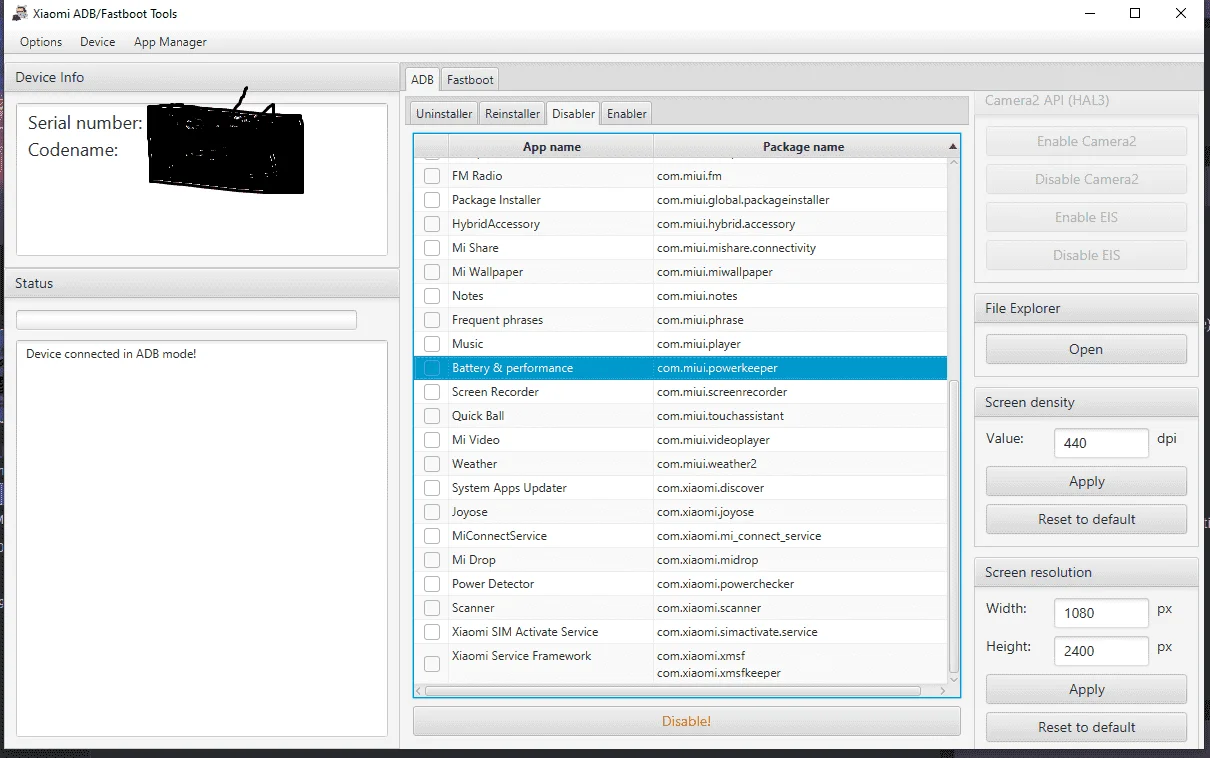1210x758 pixels.
Task: Click the app icon in the title bar
Action: pyautogui.click(x=19, y=14)
